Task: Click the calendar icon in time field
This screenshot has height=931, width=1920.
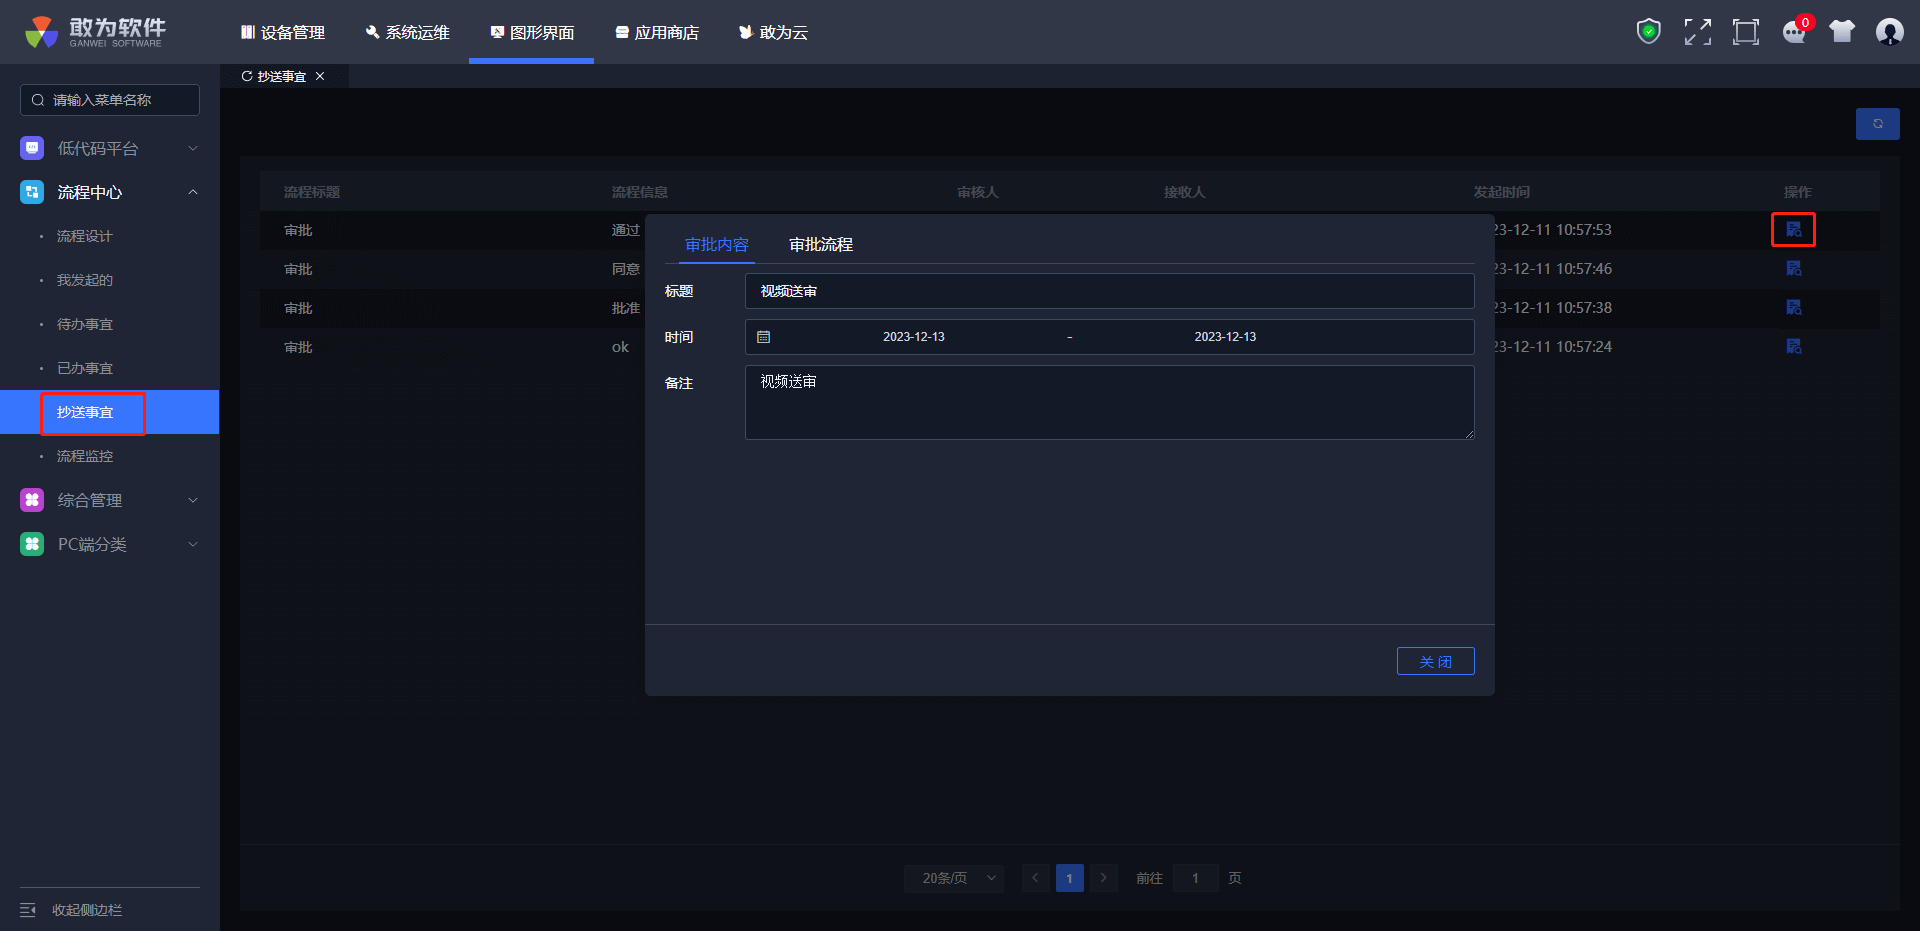Action: point(764,337)
